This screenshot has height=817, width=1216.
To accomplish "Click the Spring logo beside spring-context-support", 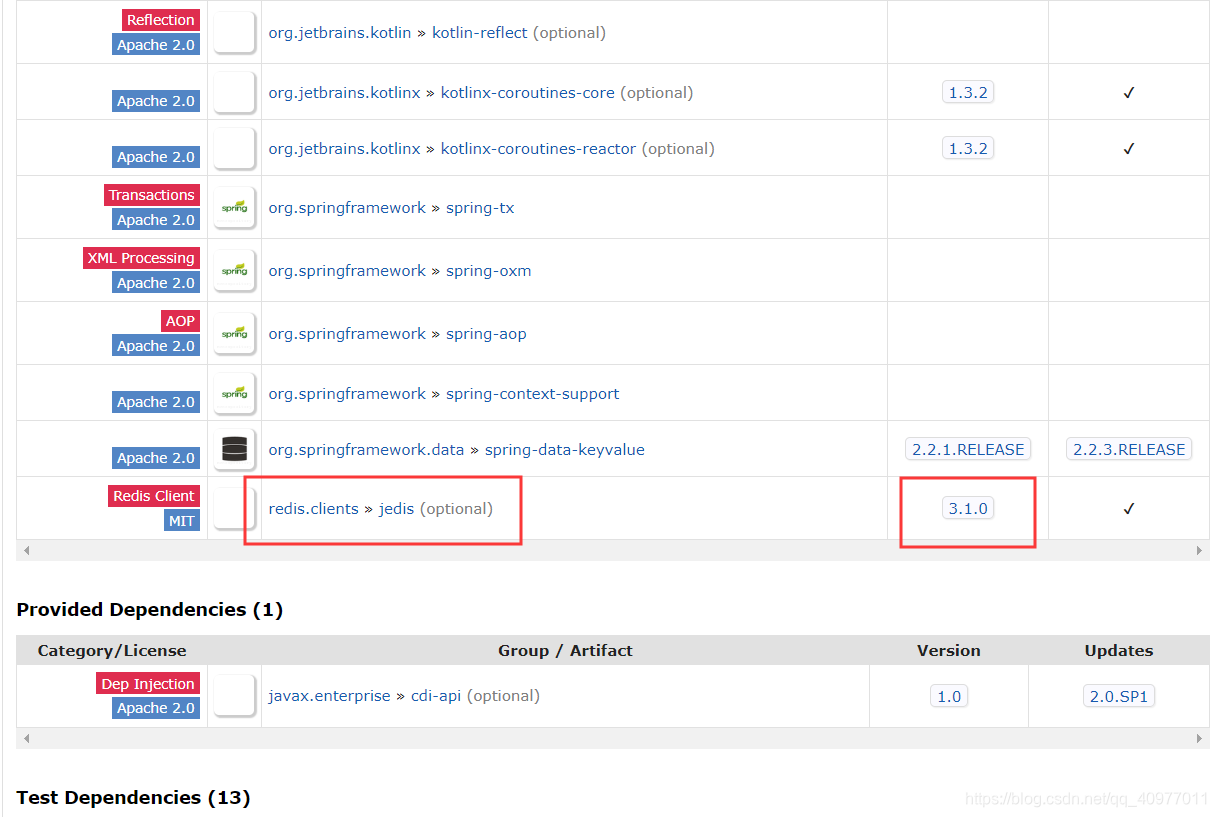I will pyautogui.click(x=235, y=393).
